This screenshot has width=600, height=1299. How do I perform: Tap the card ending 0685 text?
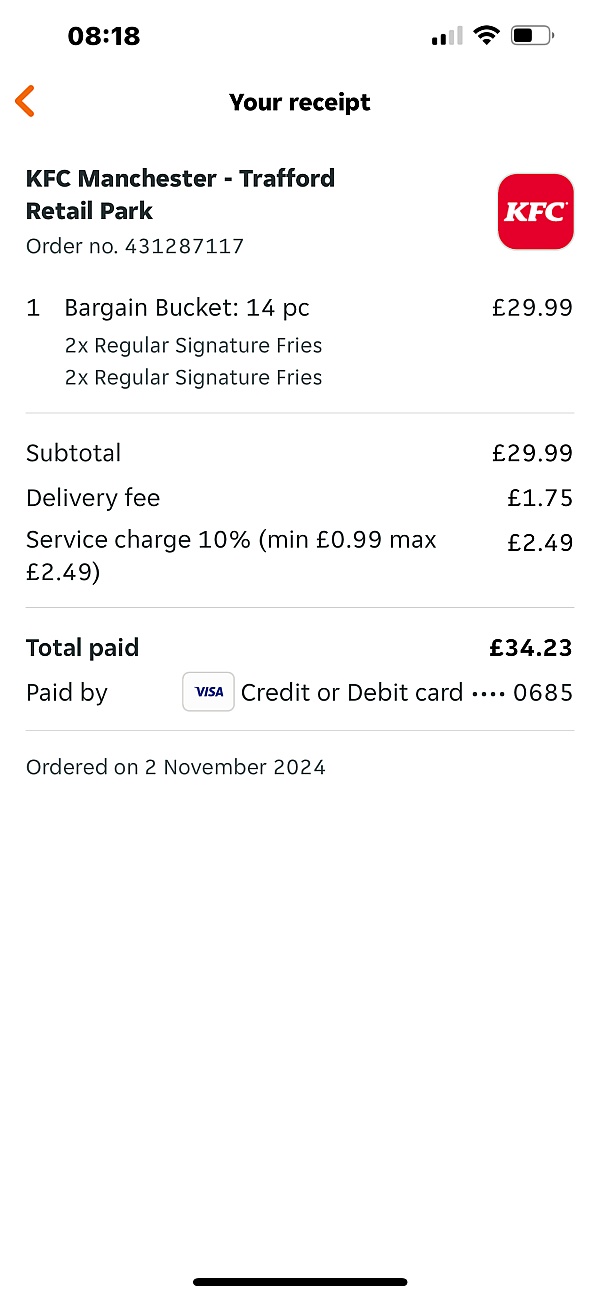tap(407, 693)
